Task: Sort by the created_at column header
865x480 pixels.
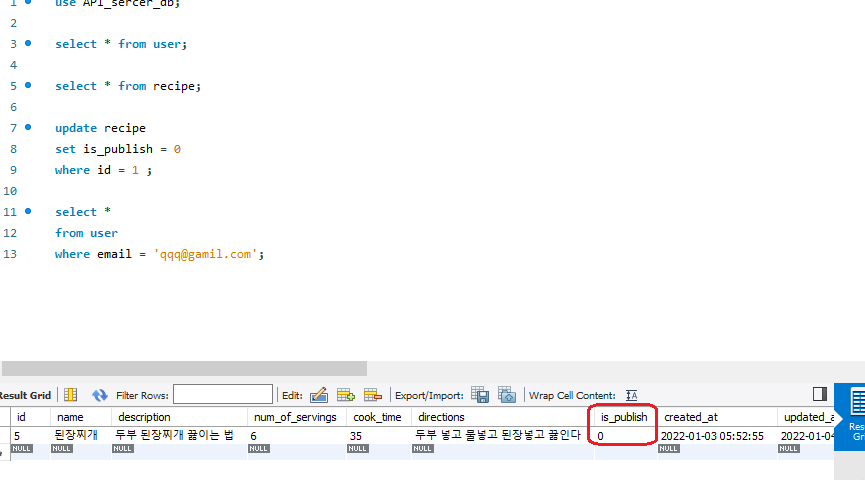Action: (717, 417)
